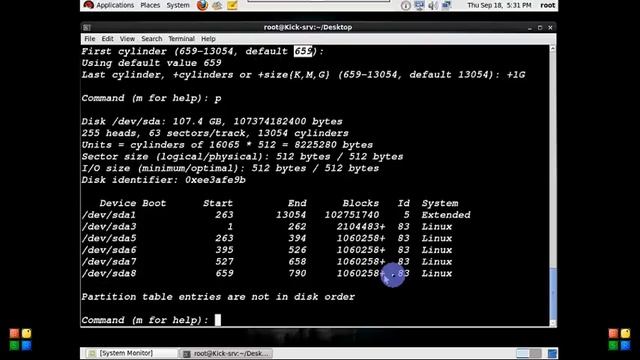The image size is (640, 360).
Task: Open the System menu in top panel
Action: [x=178, y=5]
